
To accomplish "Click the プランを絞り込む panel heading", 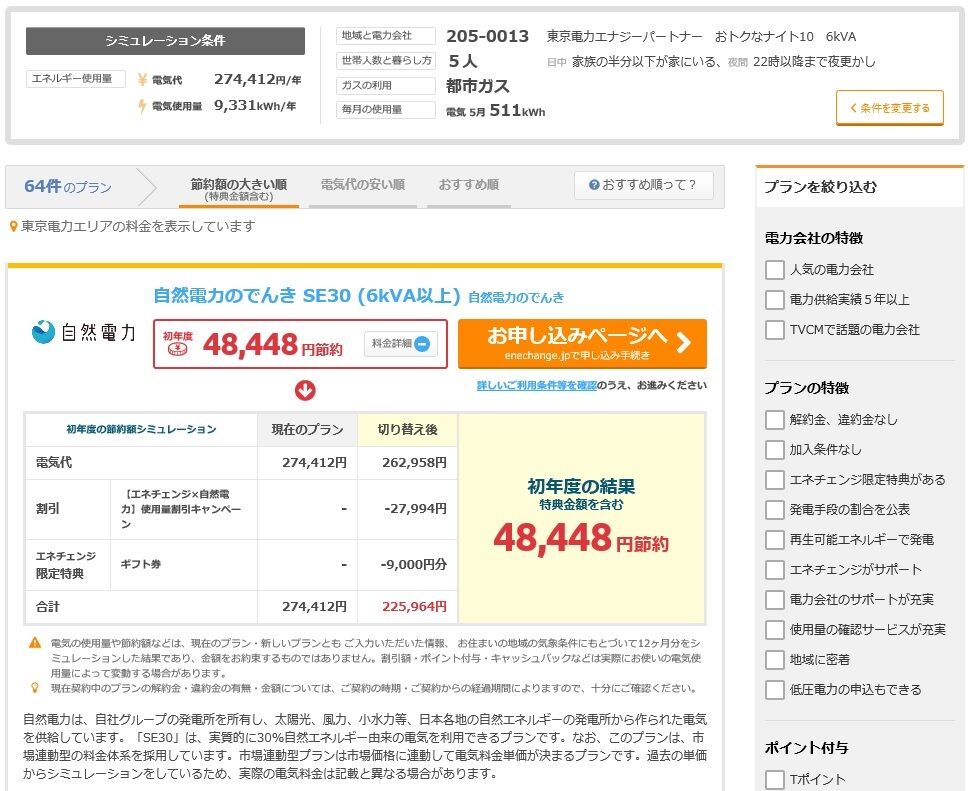I will pyautogui.click(x=820, y=187).
